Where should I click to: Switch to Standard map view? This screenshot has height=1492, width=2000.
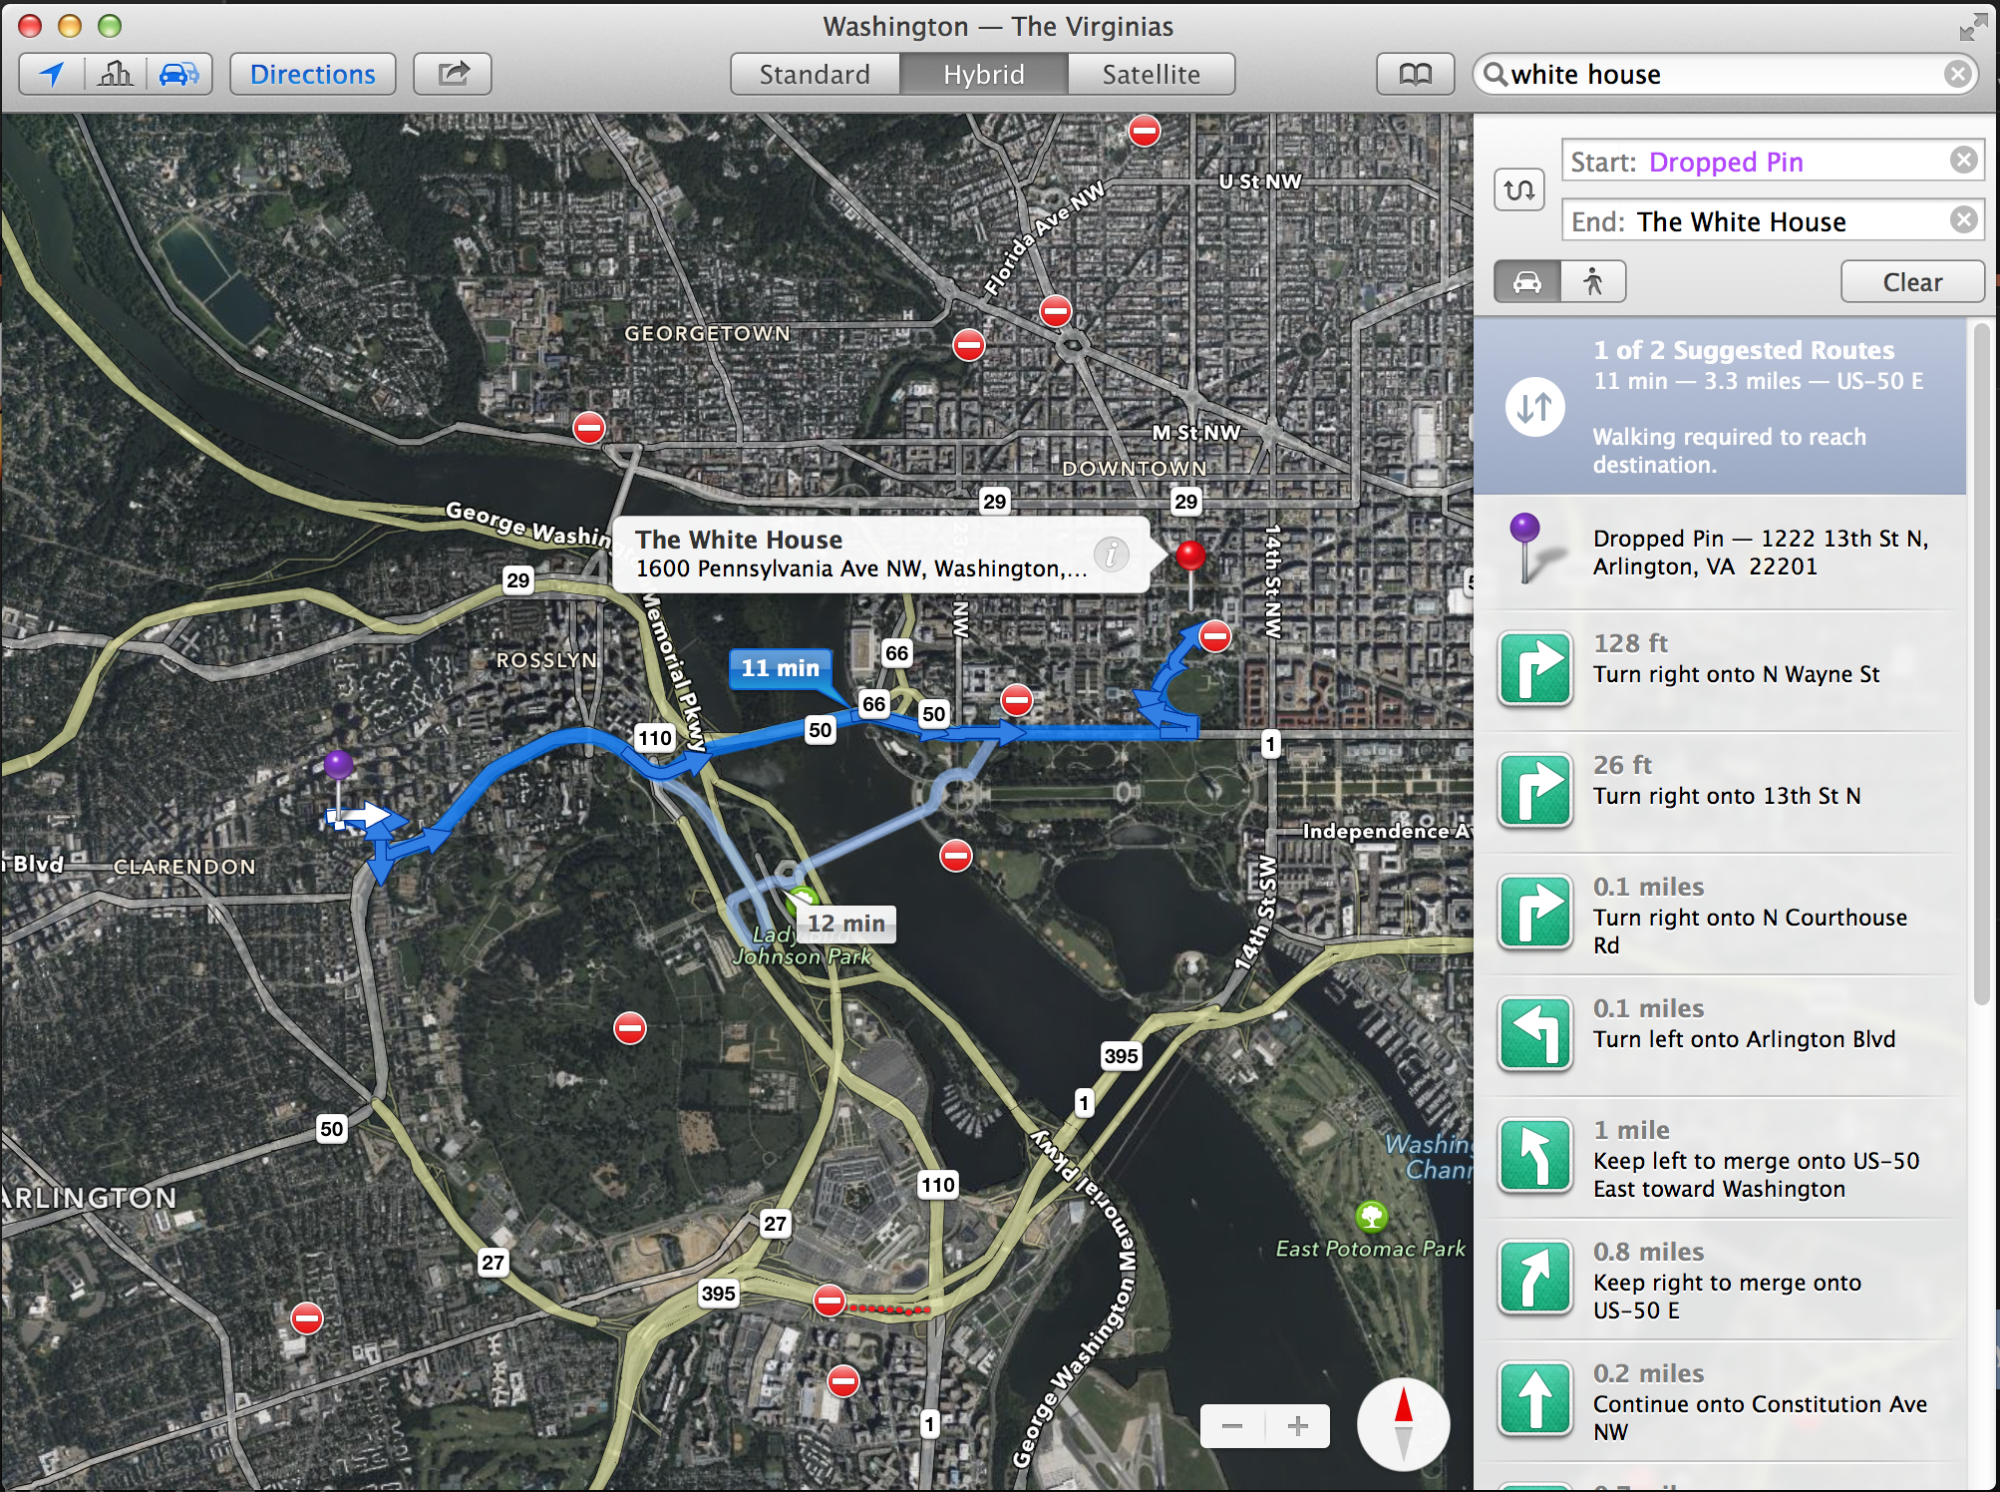[814, 74]
